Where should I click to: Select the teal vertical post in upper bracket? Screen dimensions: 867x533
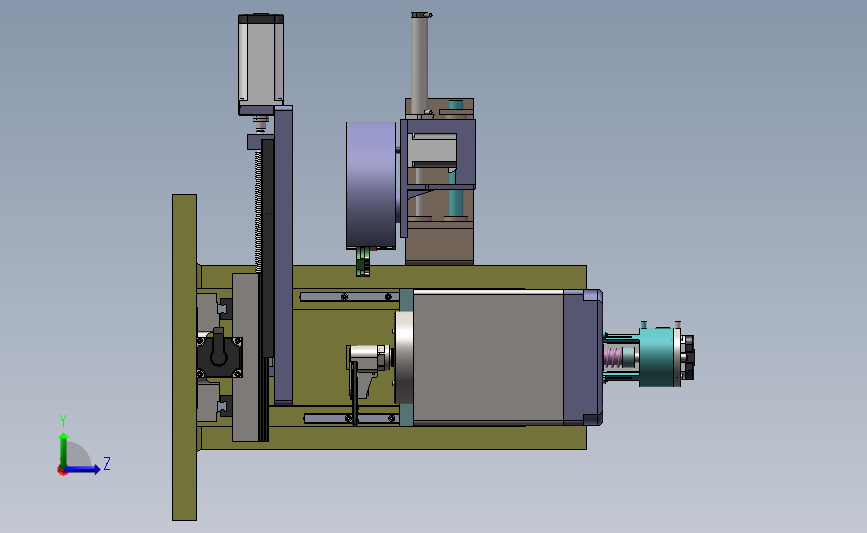click(x=456, y=194)
